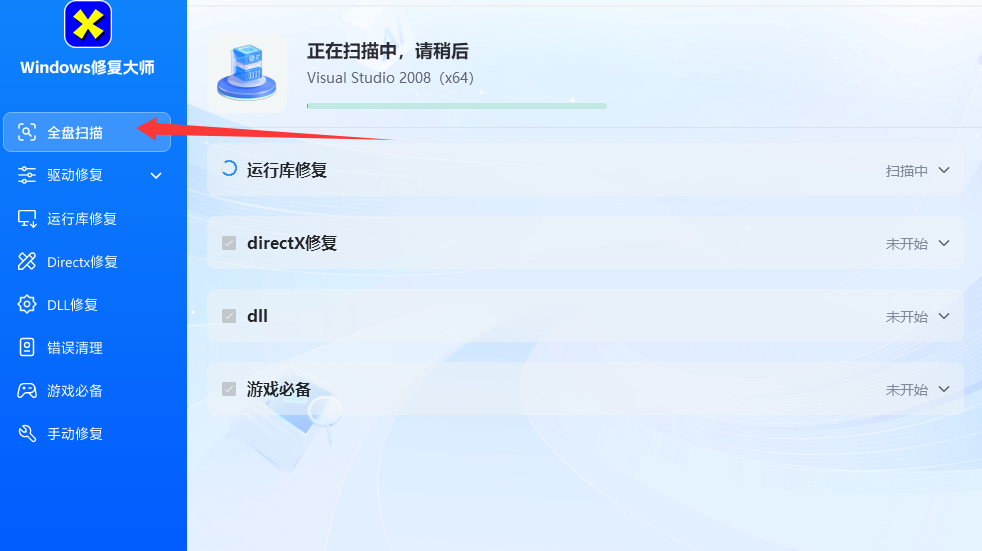
Task: Toggle the dll checkbox
Action: click(229, 316)
